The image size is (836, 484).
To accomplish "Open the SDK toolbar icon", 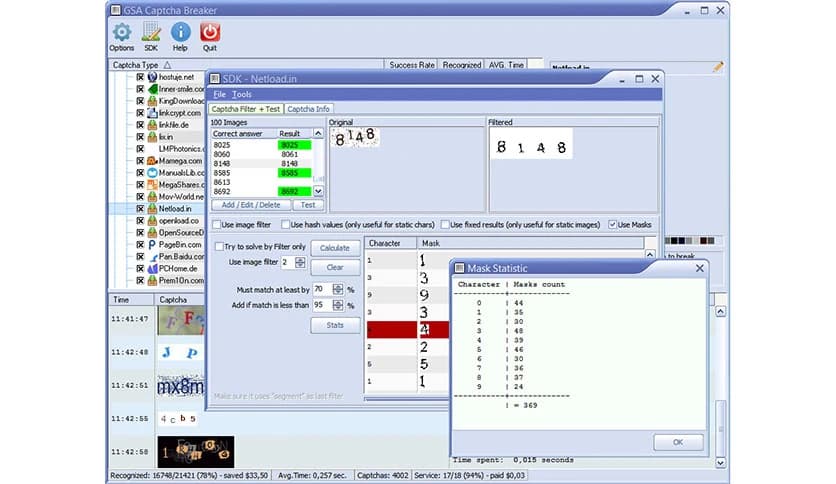I will click(151, 33).
